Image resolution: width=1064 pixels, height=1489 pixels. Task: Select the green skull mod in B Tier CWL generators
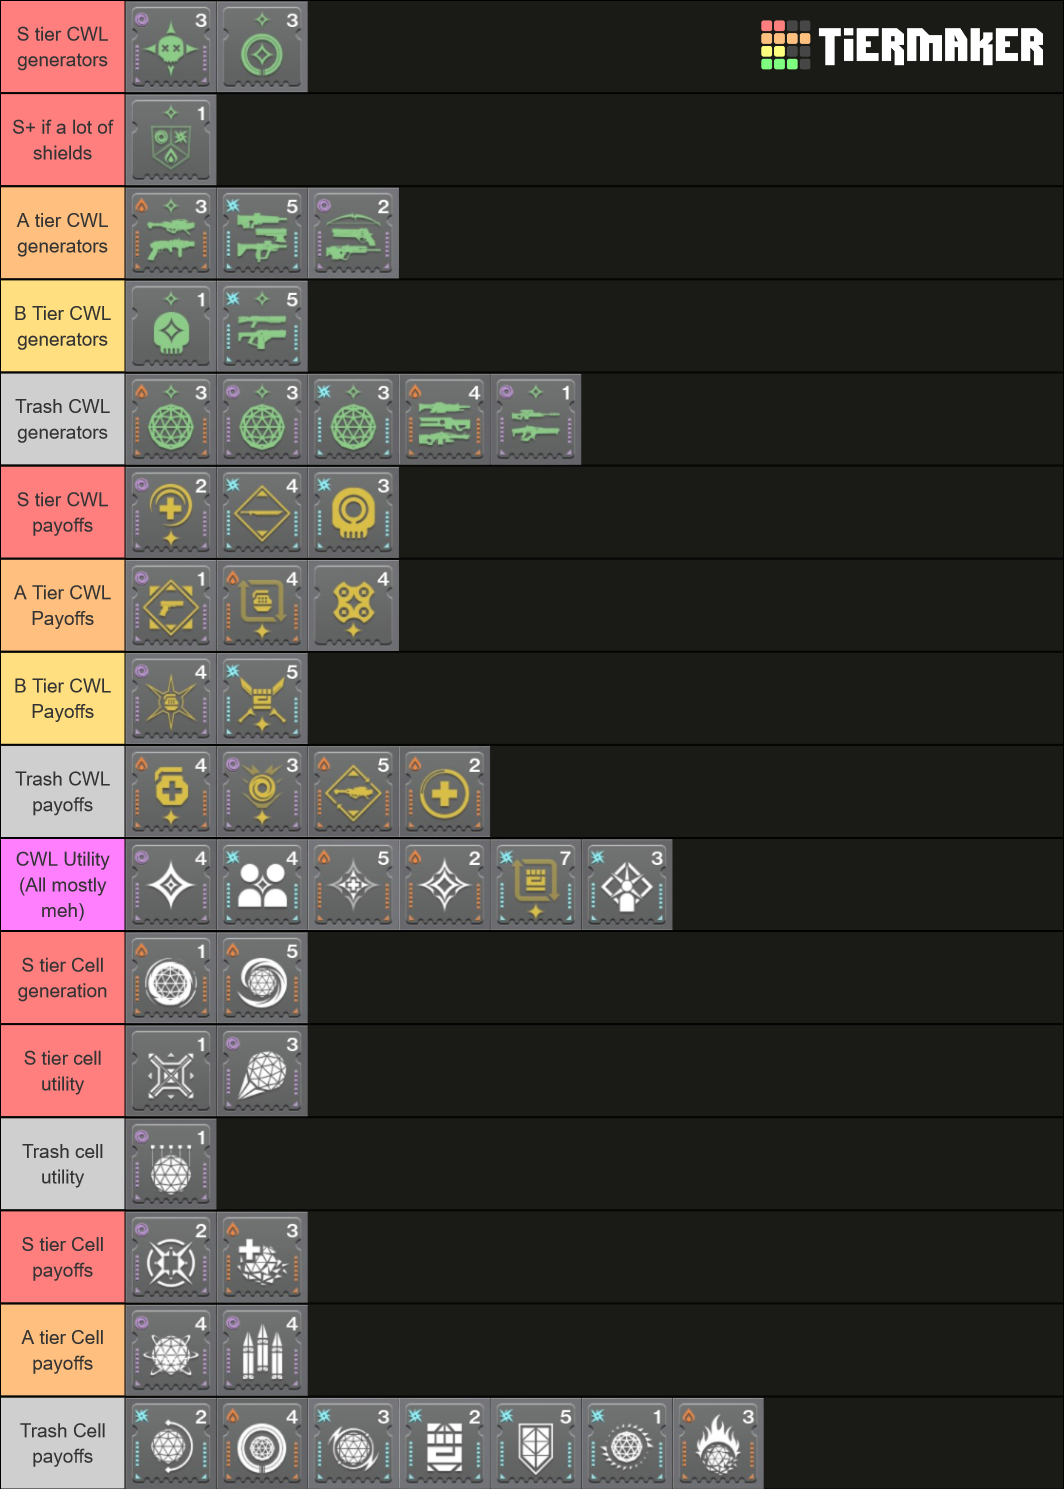pos(170,326)
